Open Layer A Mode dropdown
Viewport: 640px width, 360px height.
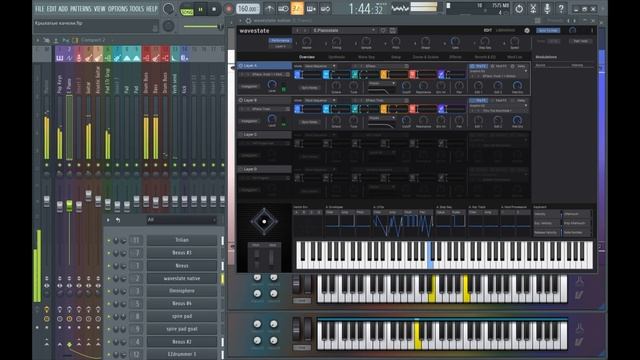pyautogui.click(x=320, y=66)
